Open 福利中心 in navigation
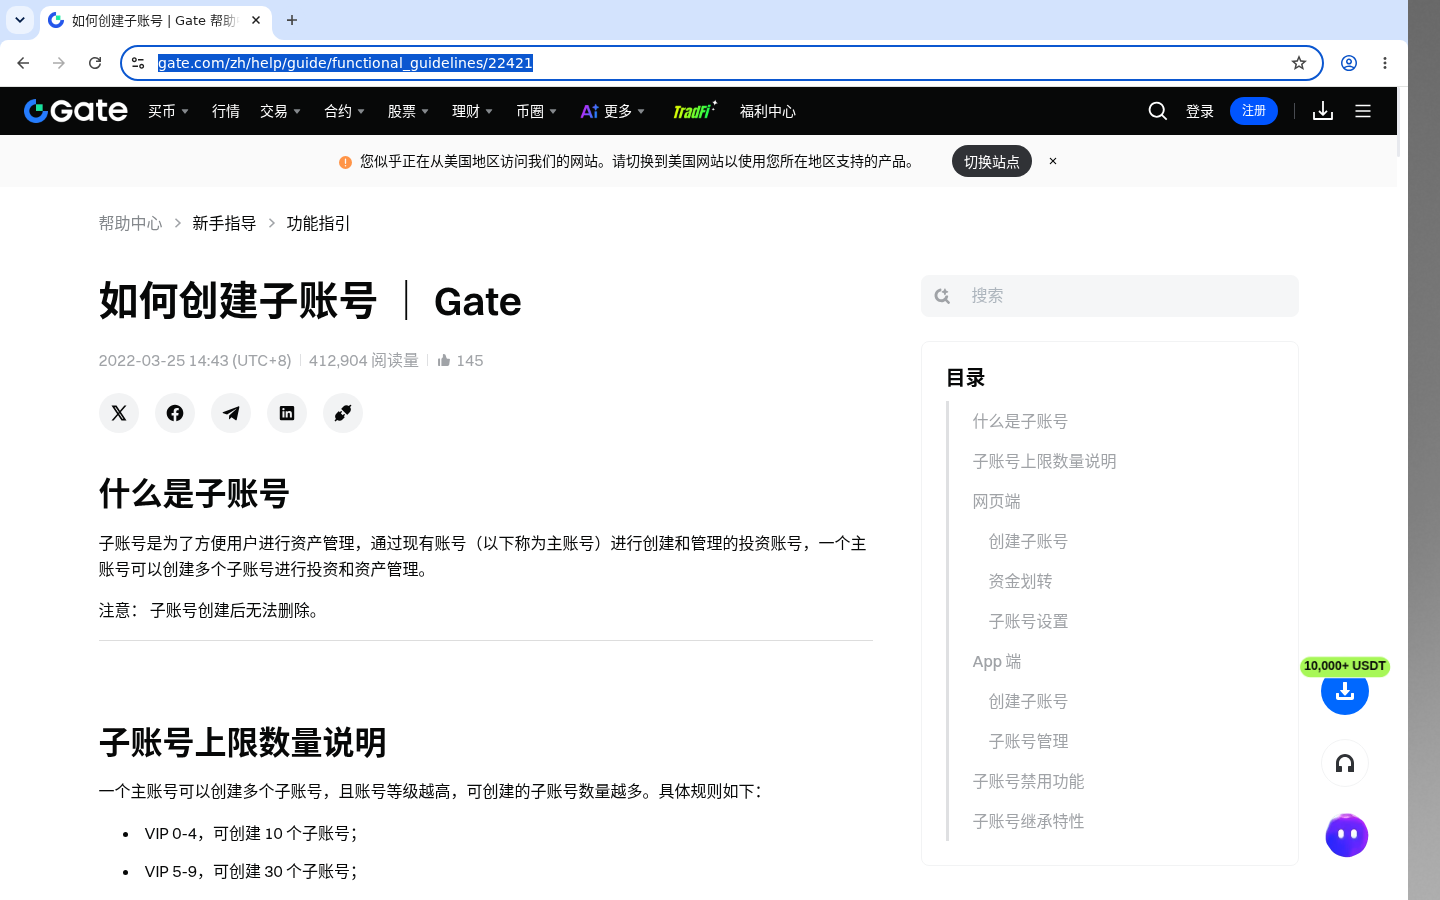Image resolution: width=1440 pixels, height=900 pixels. coord(768,111)
